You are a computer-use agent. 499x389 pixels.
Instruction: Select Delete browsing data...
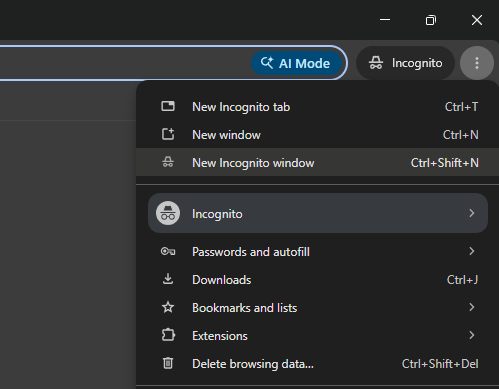[317, 364]
